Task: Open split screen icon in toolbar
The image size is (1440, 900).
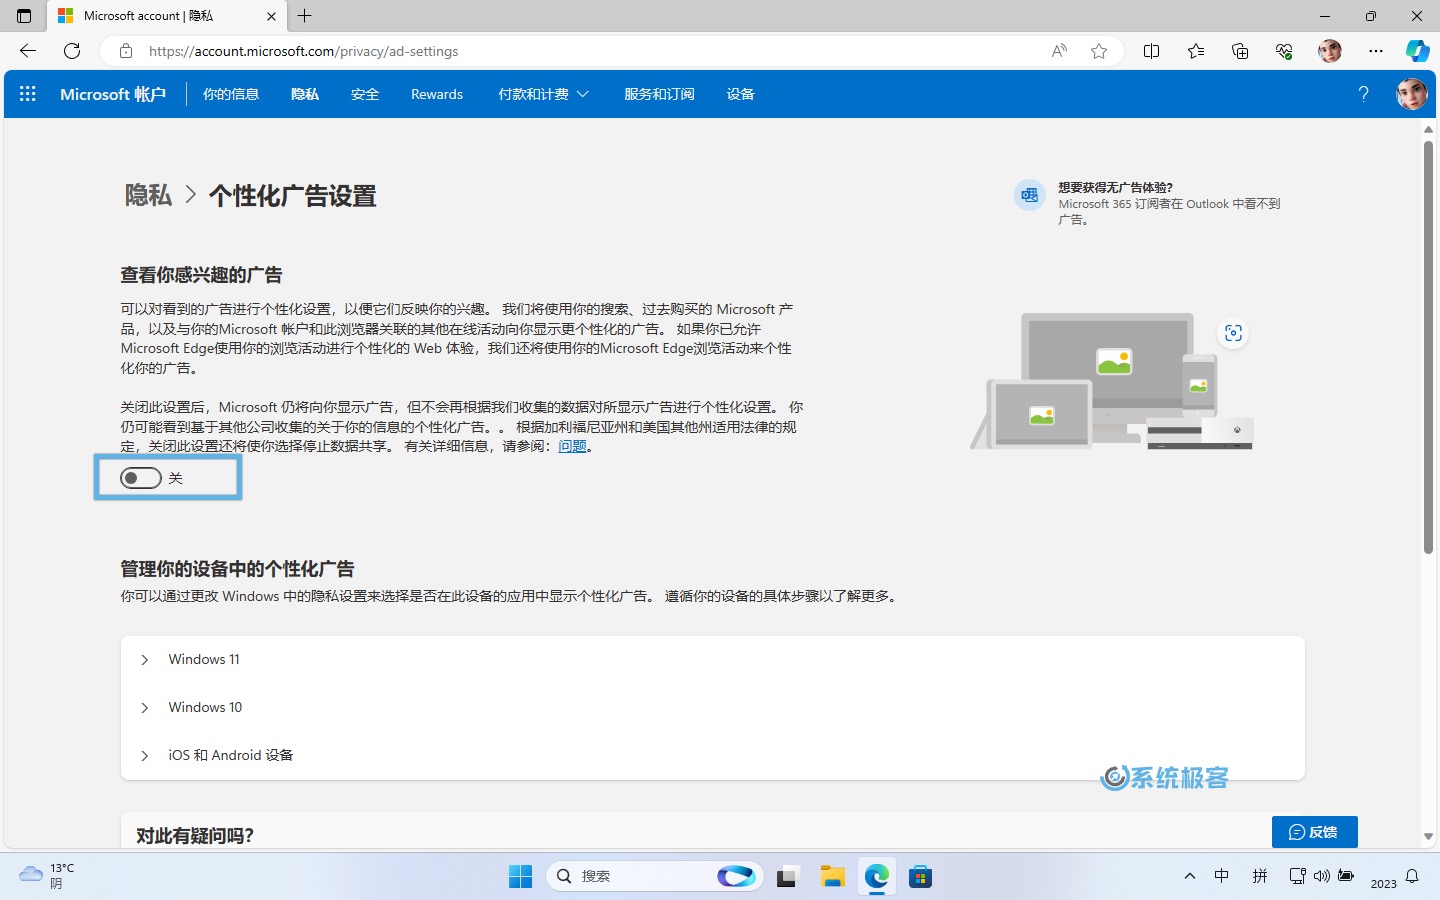Action: coord(1151,51)
